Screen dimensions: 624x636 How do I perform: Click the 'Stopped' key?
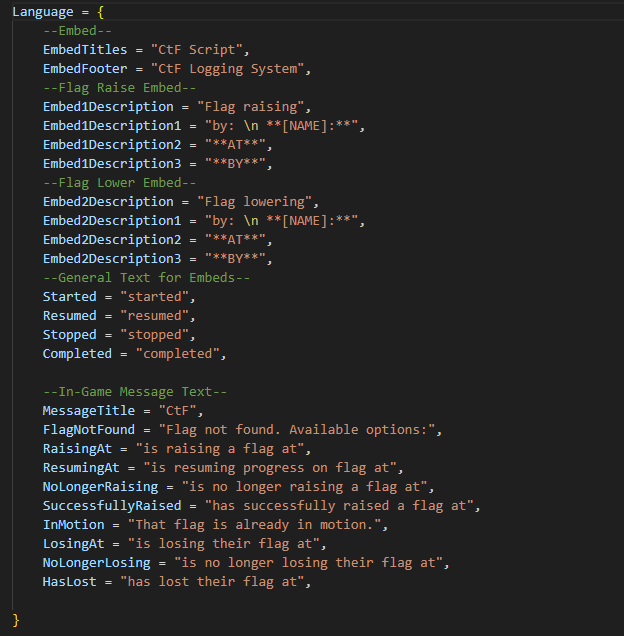(x=69, y=335)
